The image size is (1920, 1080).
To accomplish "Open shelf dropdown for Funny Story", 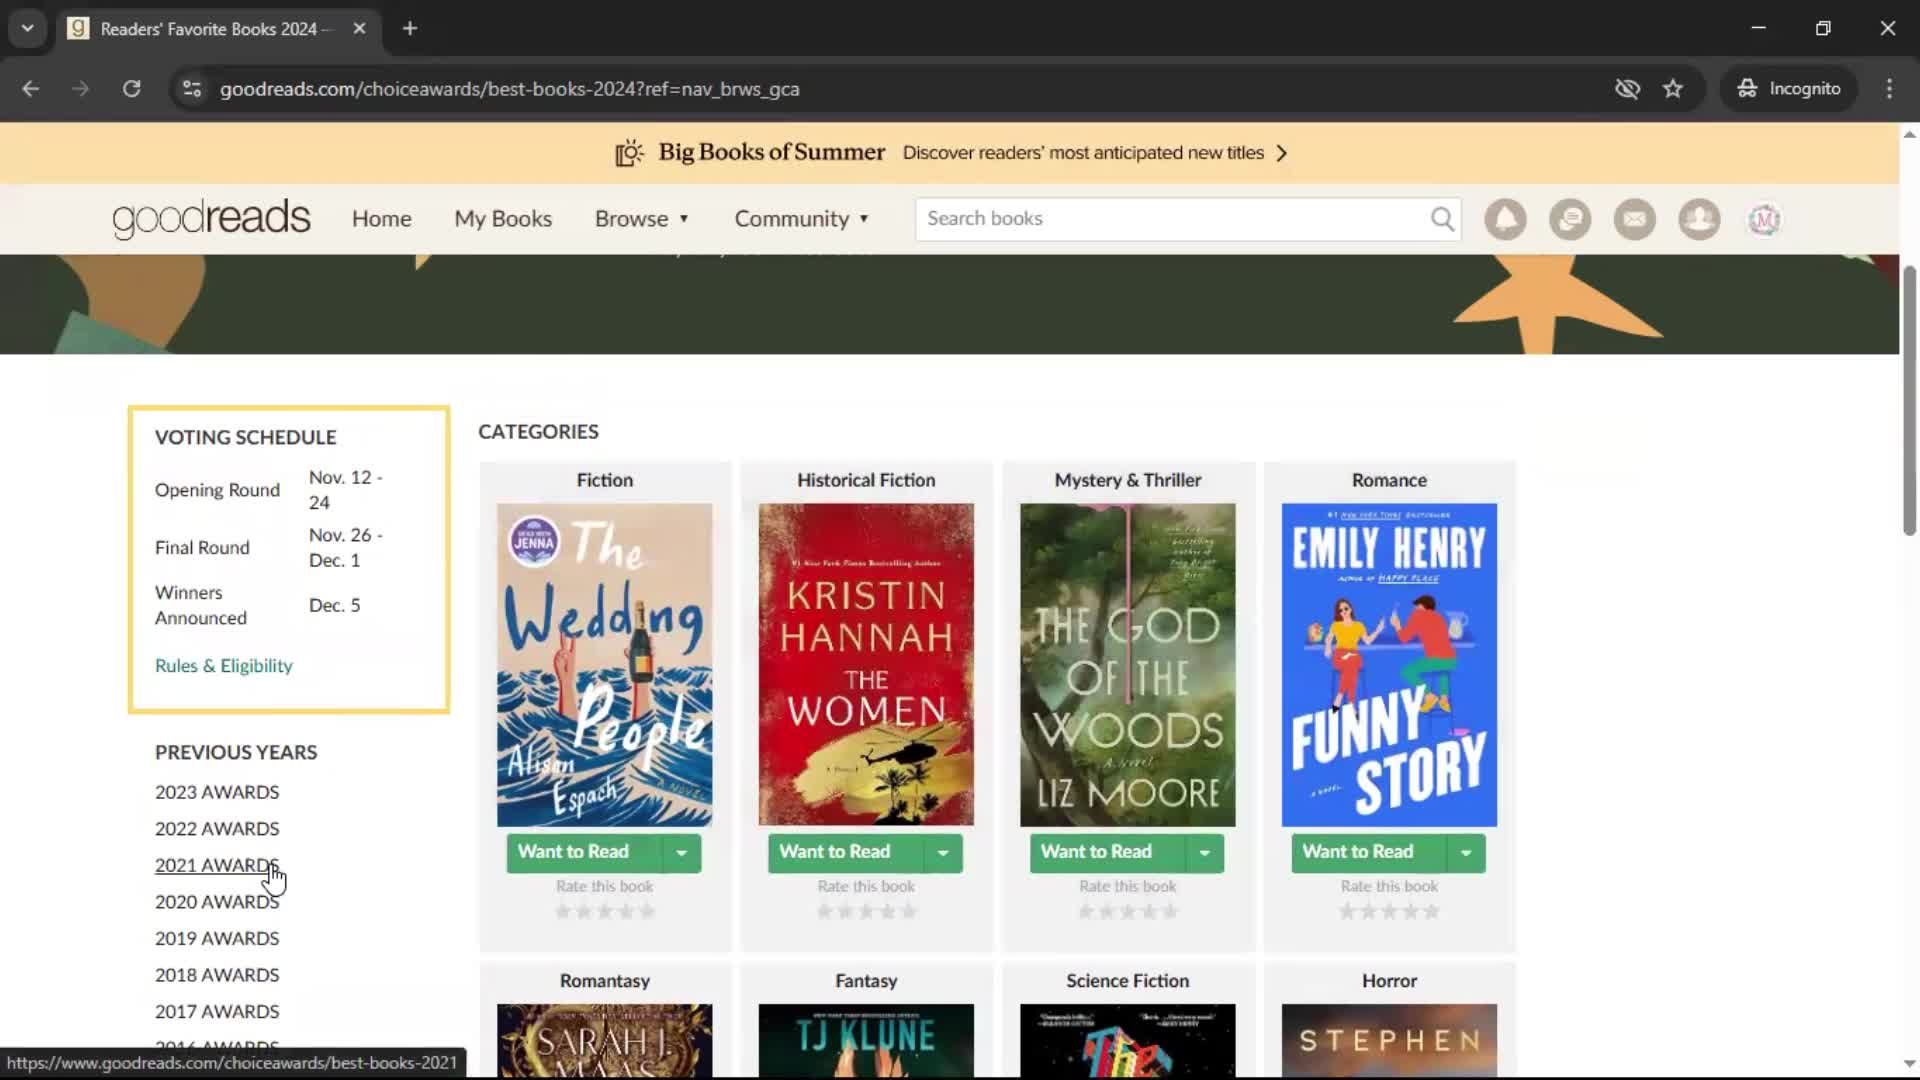I will click(1465, 852).
